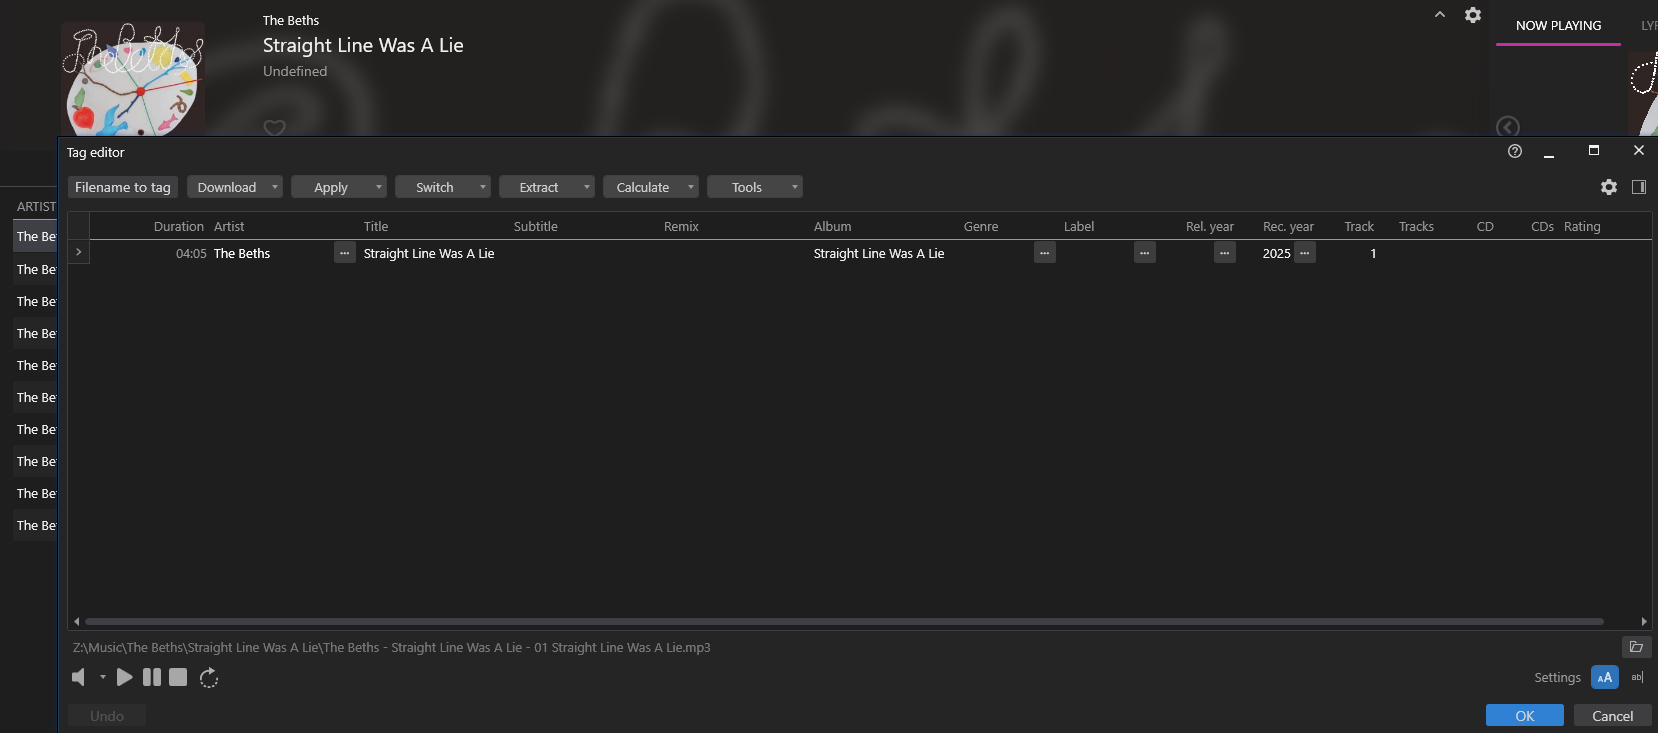Toggle the Tag editor side panel icon
The width and height of the screenshot is (1658, 733).
coord(1639,187)
